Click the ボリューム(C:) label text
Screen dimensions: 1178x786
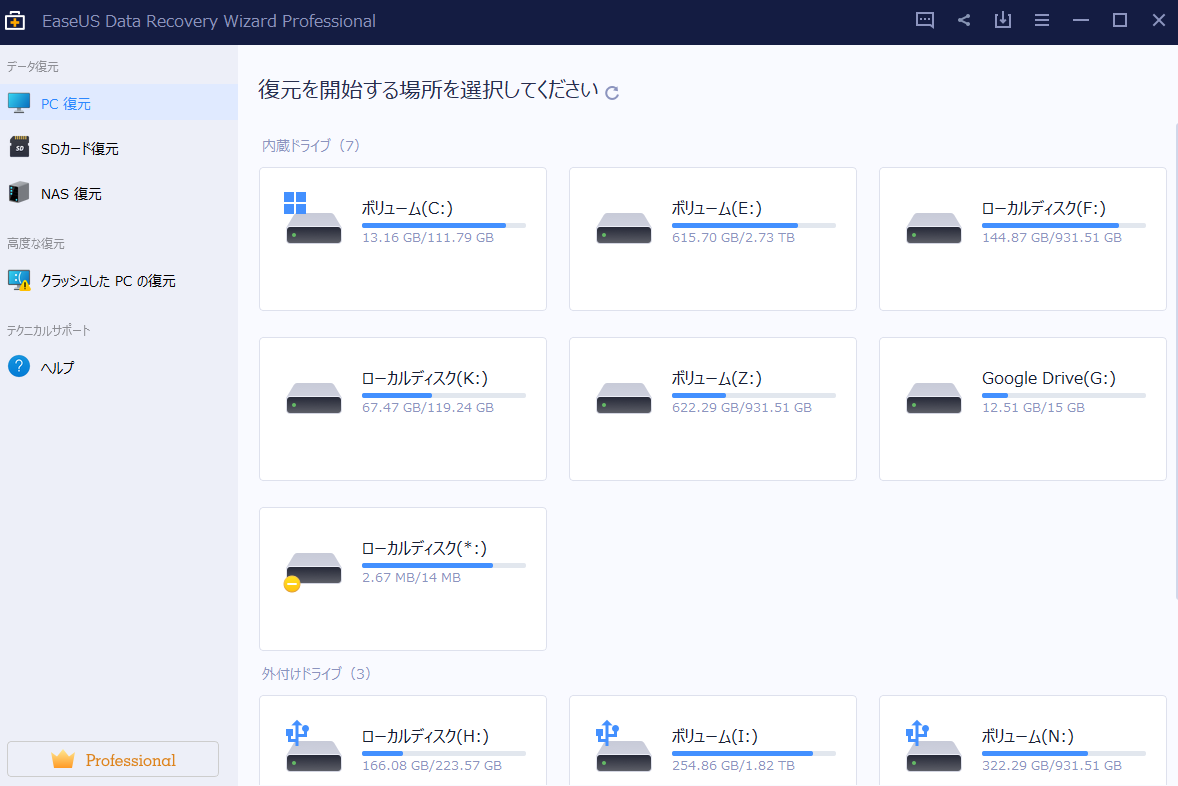point(407,208)
